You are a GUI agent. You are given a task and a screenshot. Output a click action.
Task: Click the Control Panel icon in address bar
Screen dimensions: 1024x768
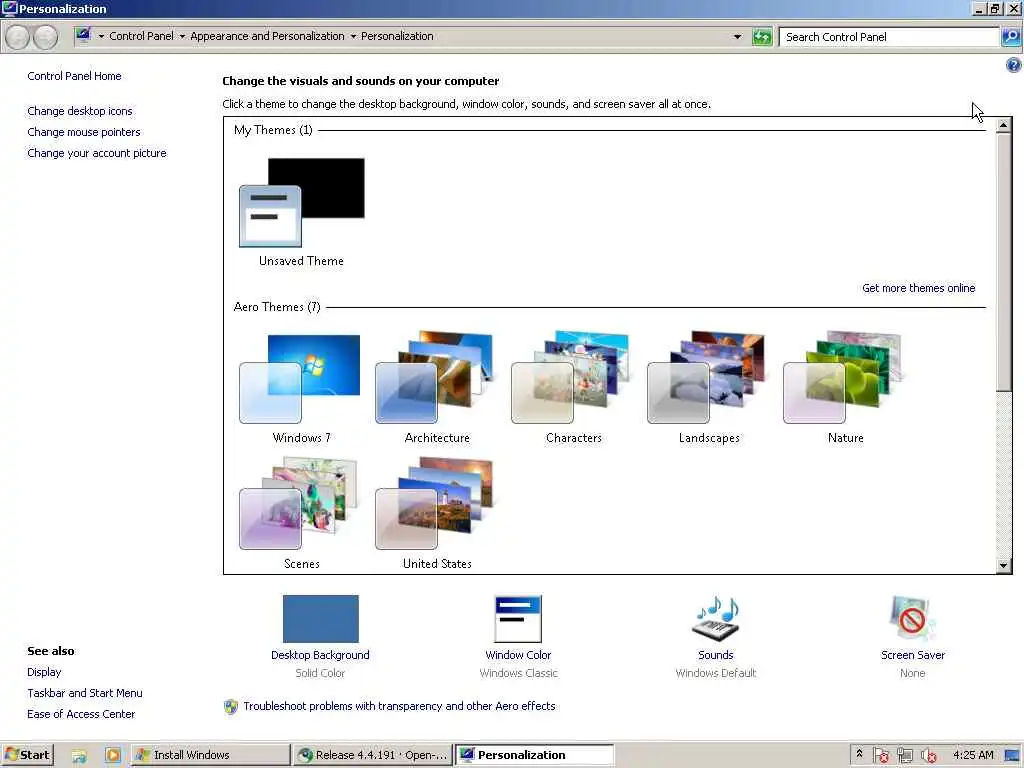tap(83, 36)
